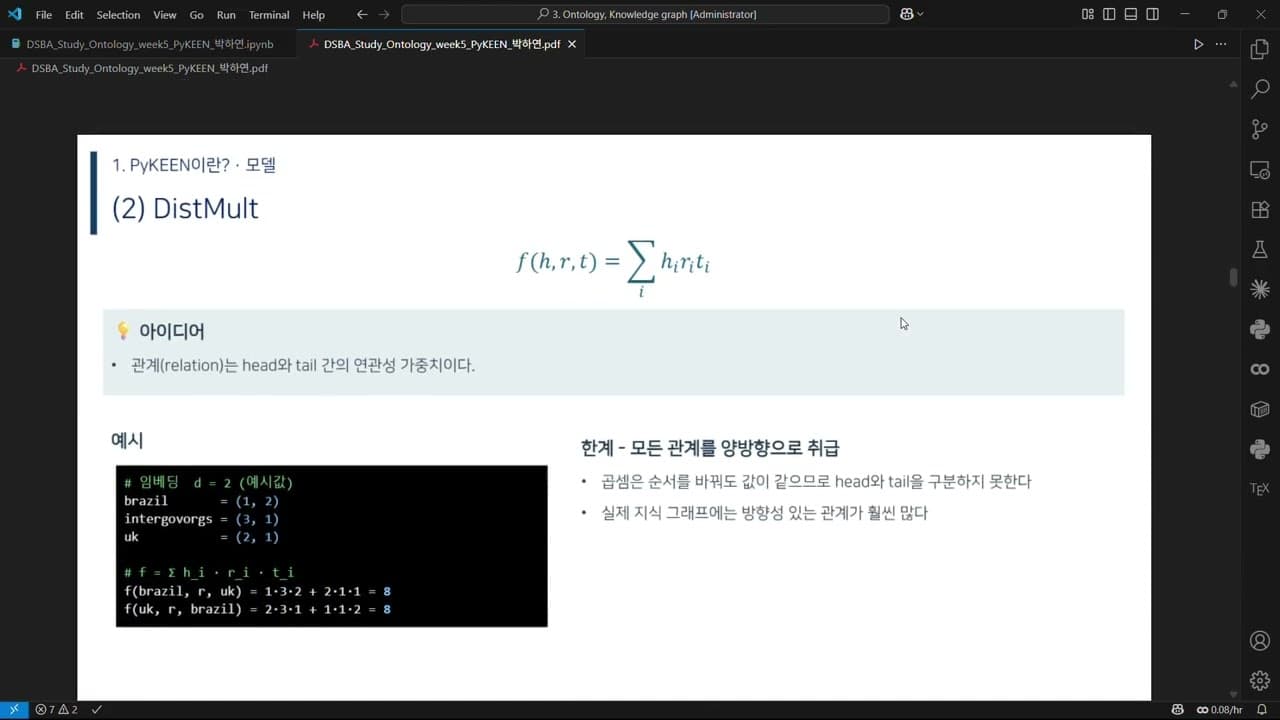Open the Search view icon

(x=1260, y=89)
